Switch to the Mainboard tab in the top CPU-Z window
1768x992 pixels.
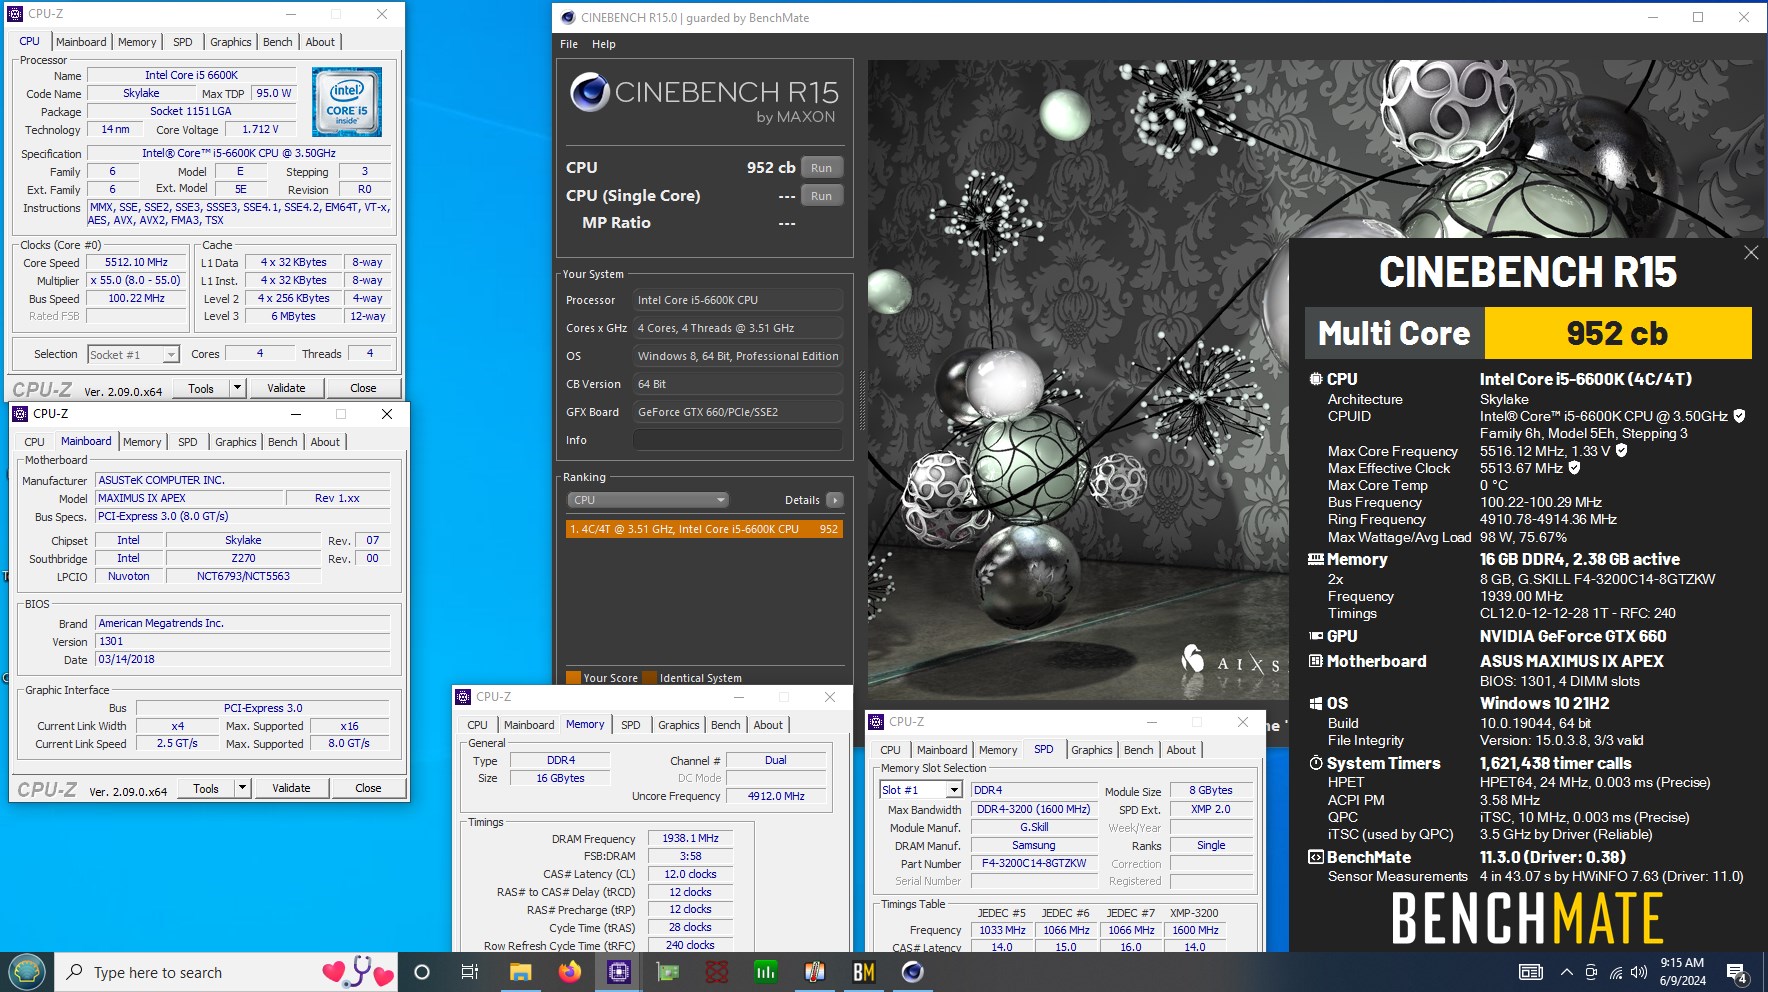[x=81, y=42]
